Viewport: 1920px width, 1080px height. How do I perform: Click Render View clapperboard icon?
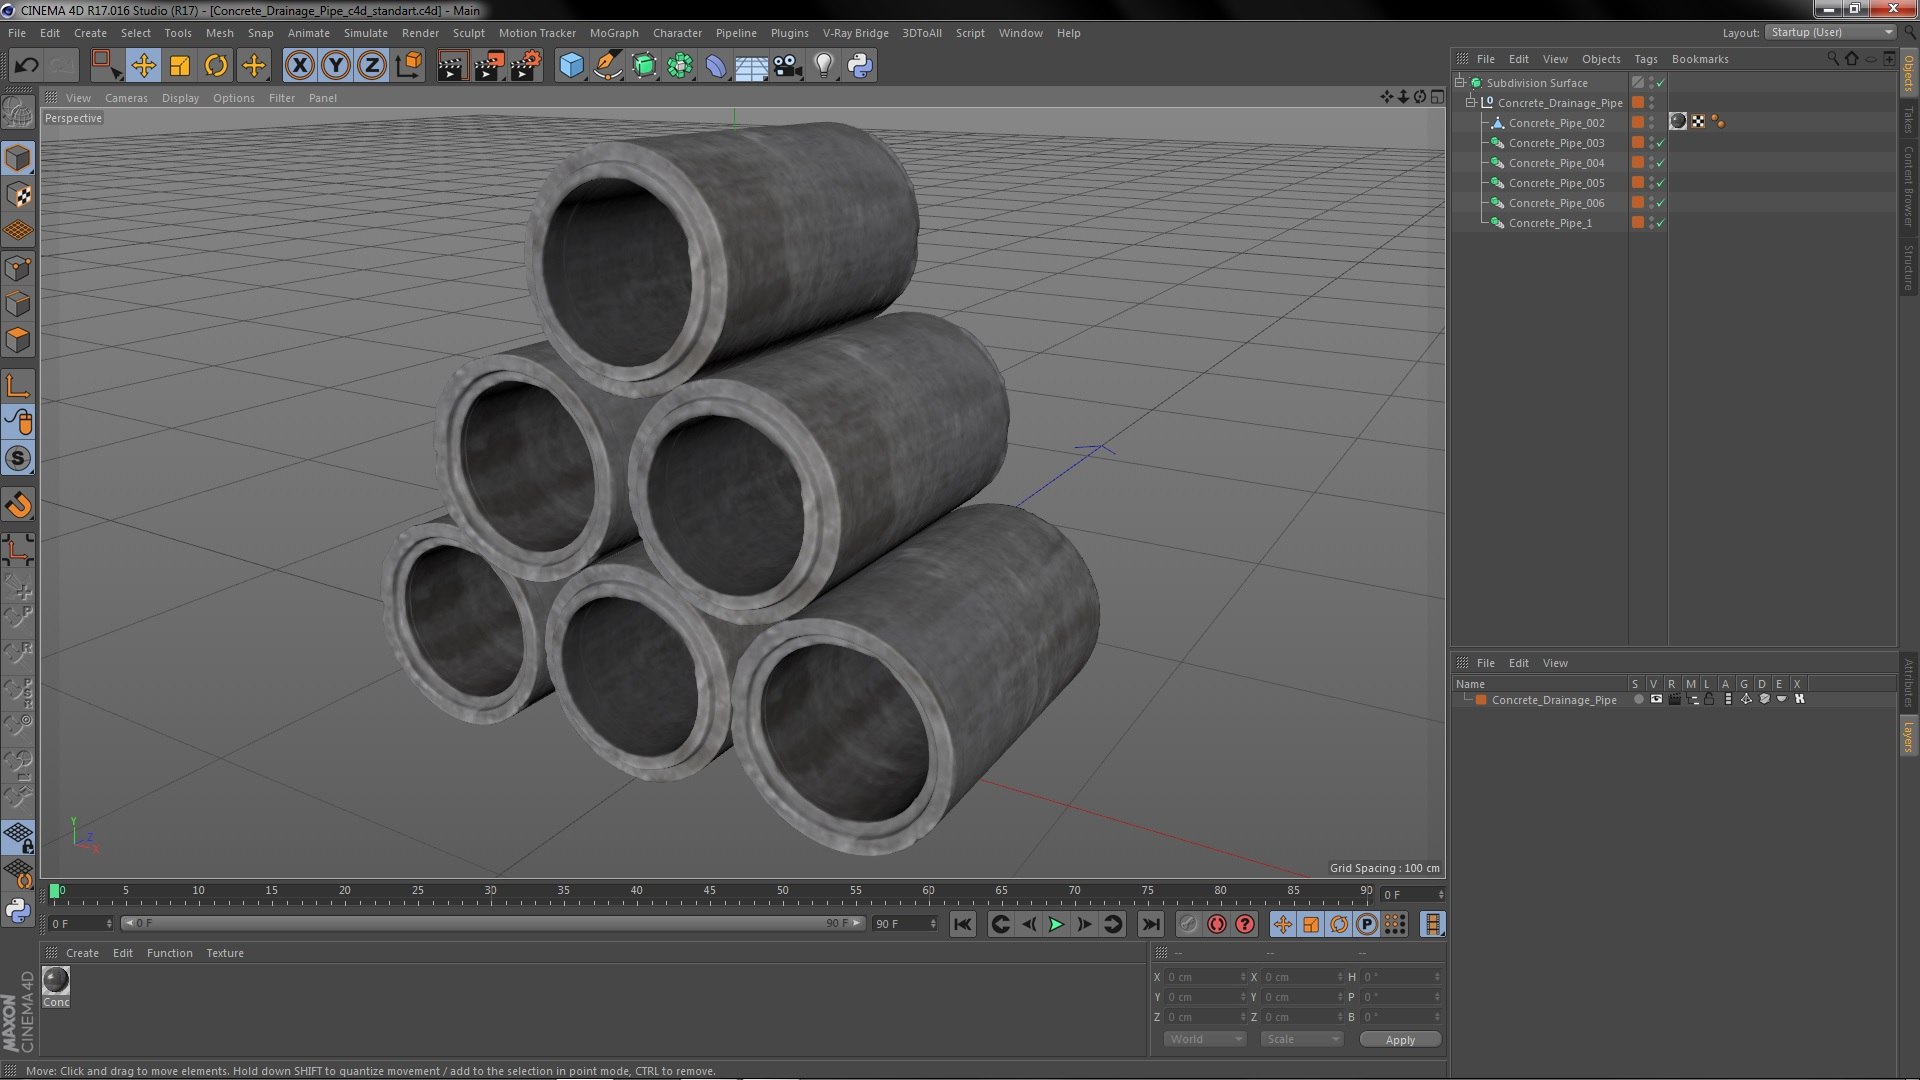[451, 66]
